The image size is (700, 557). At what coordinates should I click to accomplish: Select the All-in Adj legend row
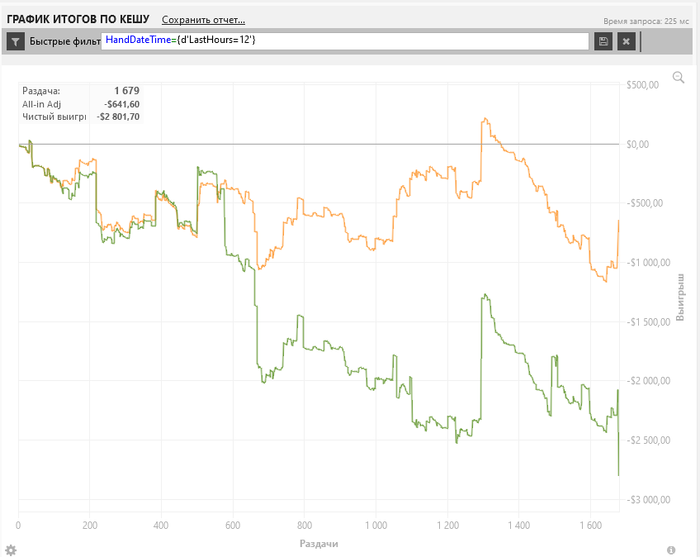point(81,104)
